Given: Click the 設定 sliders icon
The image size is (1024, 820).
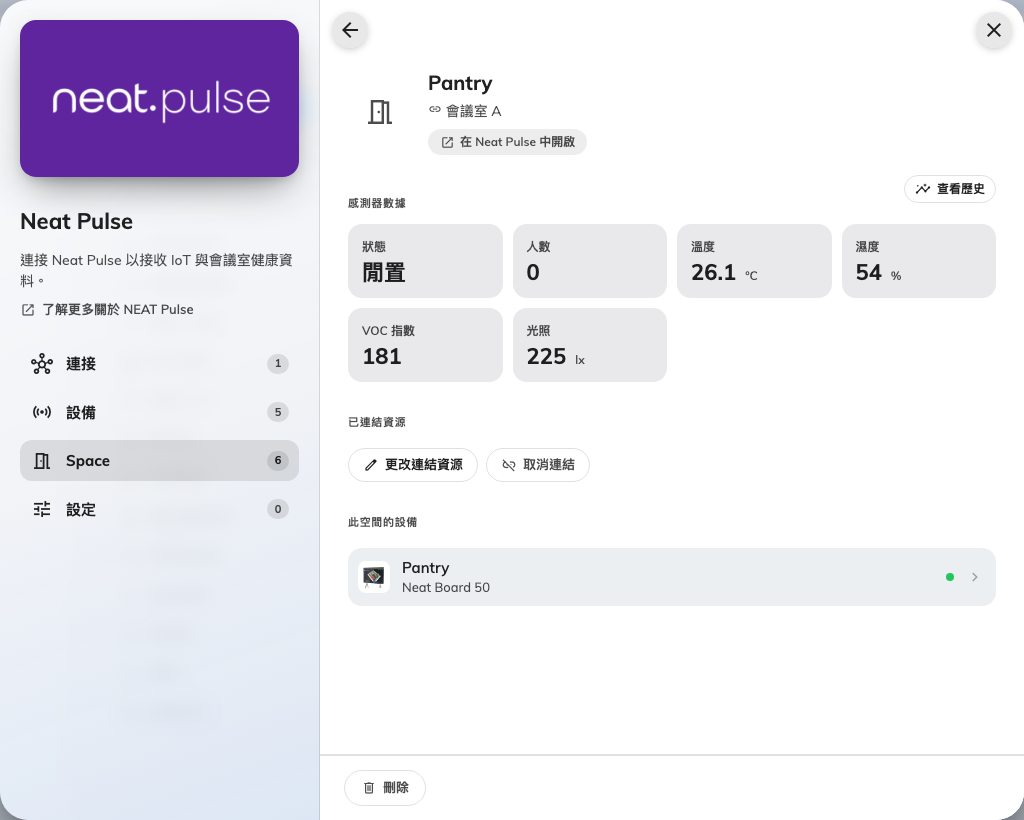Looking at the screenshot, I should [42, 509].
